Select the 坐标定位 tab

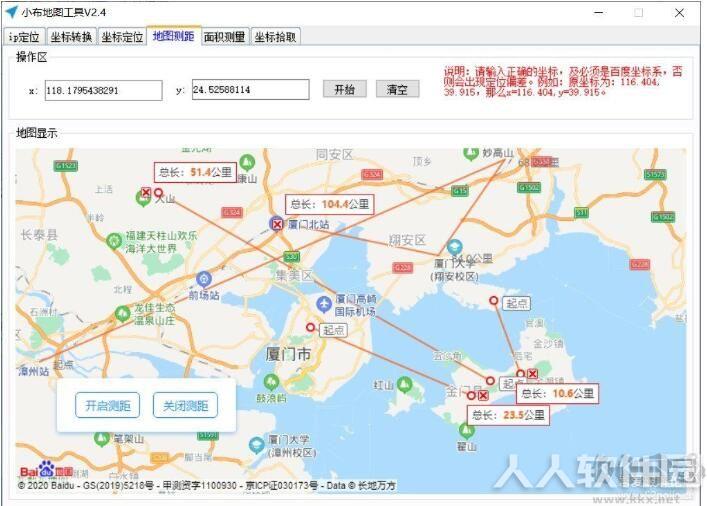click(122, 37)
